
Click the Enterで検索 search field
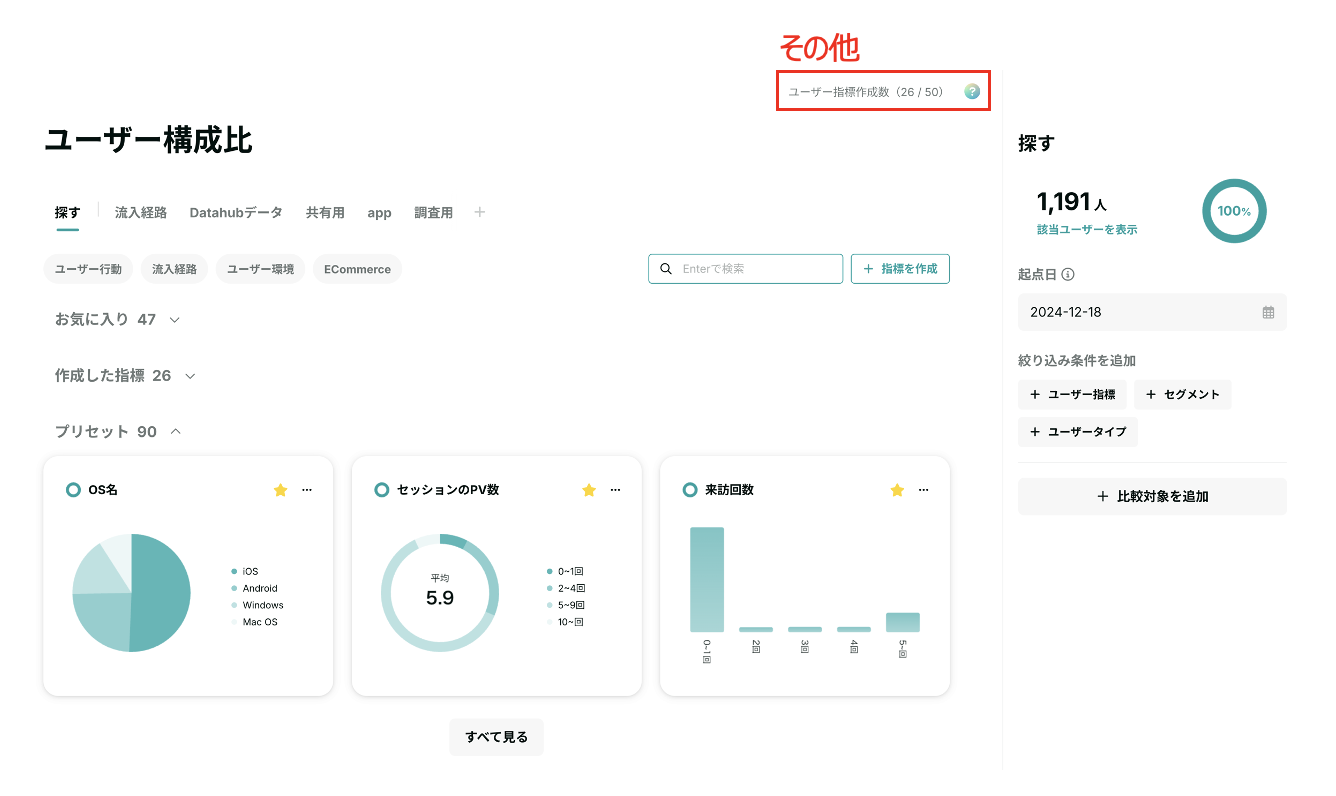pos(746,269)
